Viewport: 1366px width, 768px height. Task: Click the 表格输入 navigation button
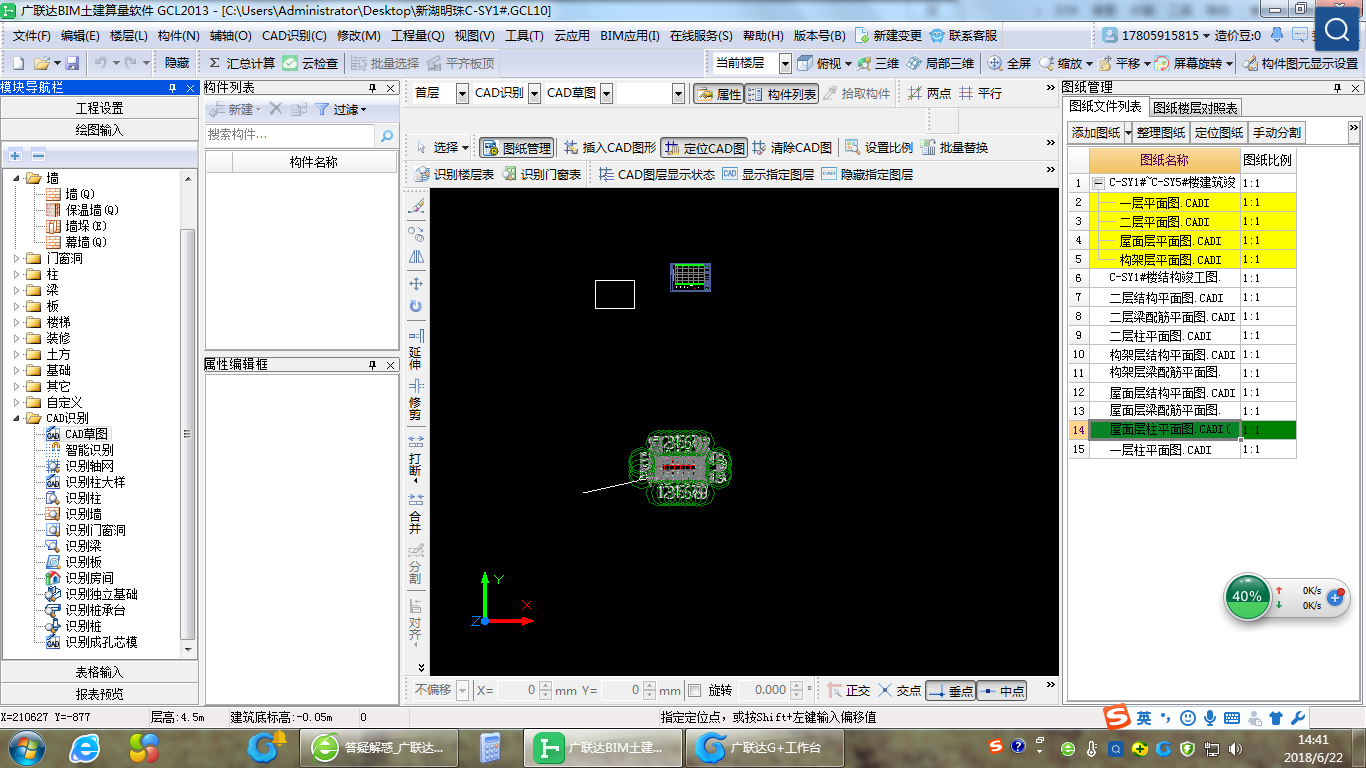point(99,672)
